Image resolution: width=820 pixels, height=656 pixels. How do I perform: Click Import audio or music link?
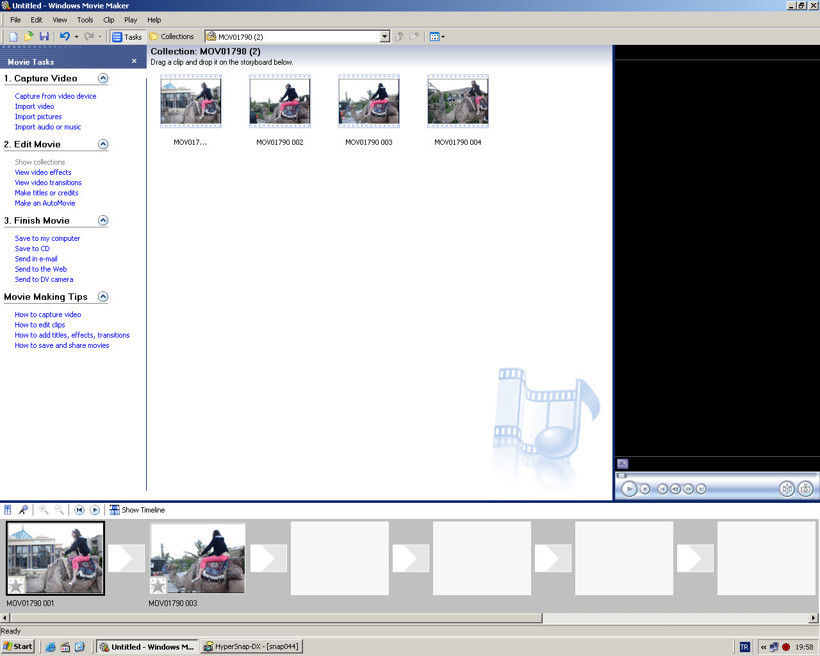[48, 127]
